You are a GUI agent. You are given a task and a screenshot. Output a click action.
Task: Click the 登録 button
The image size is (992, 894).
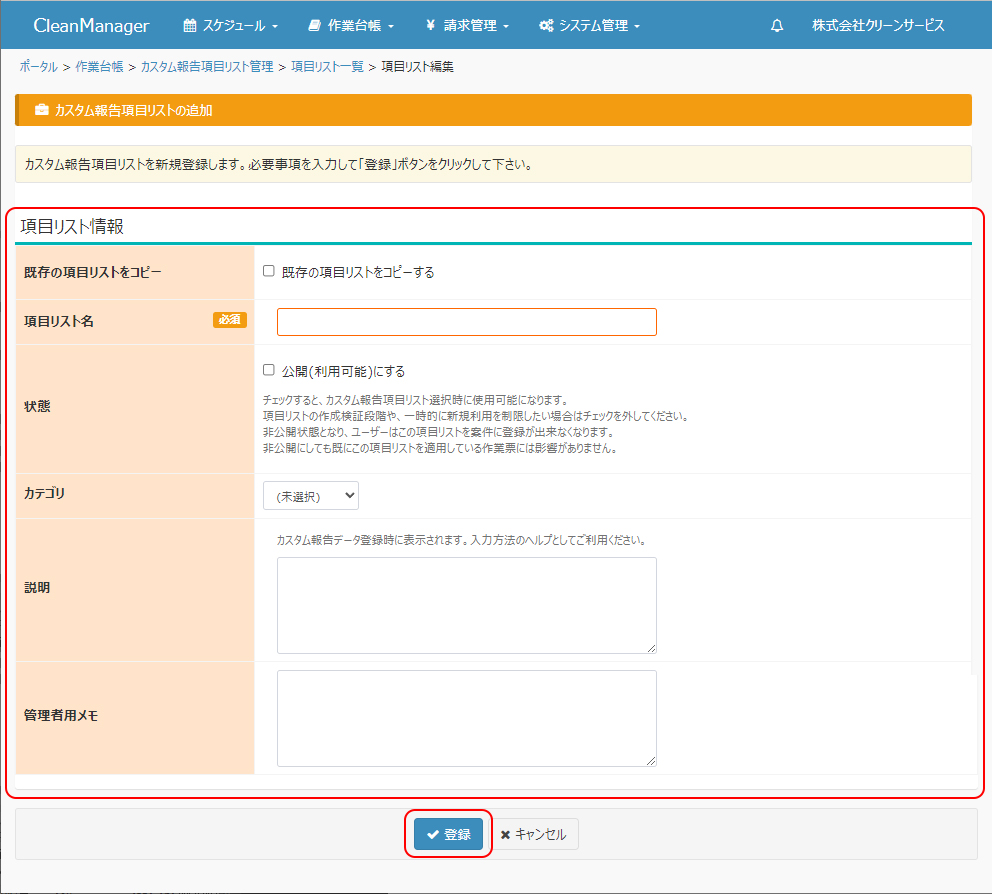coord(448,834)
